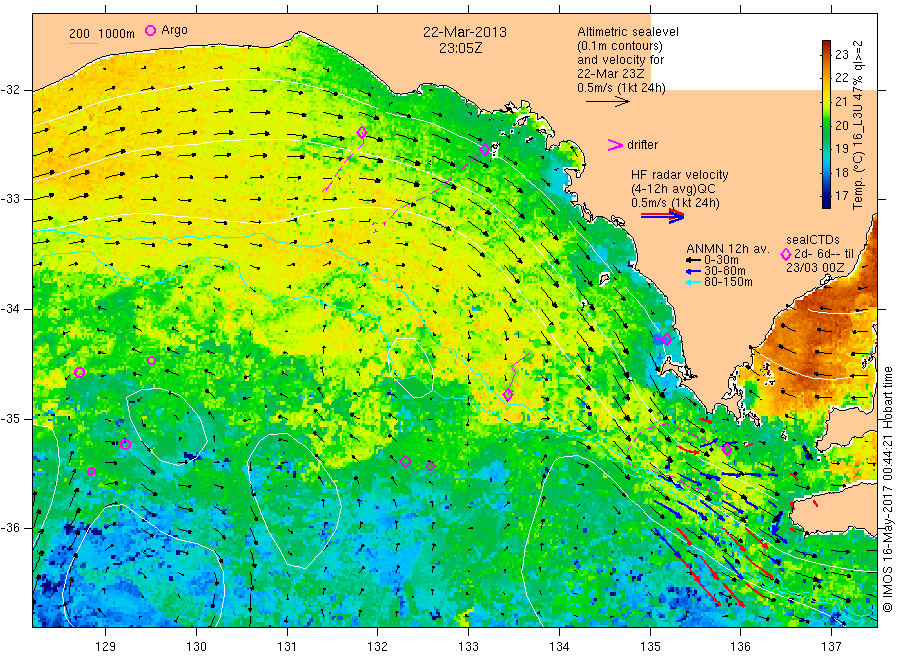900x660 pixels.
Task: Click Argo float circle near 129.2E, 35.2S
Action: coord(126,444)
